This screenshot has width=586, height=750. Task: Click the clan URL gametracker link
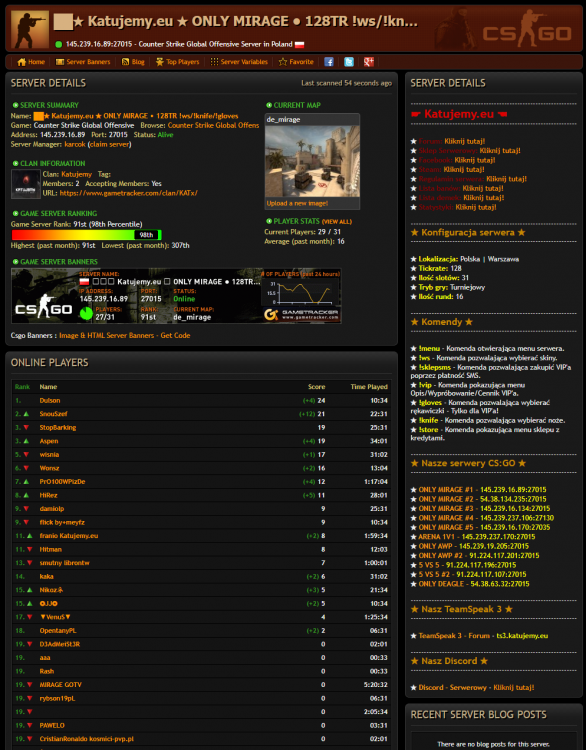click(x=128, y=193)
